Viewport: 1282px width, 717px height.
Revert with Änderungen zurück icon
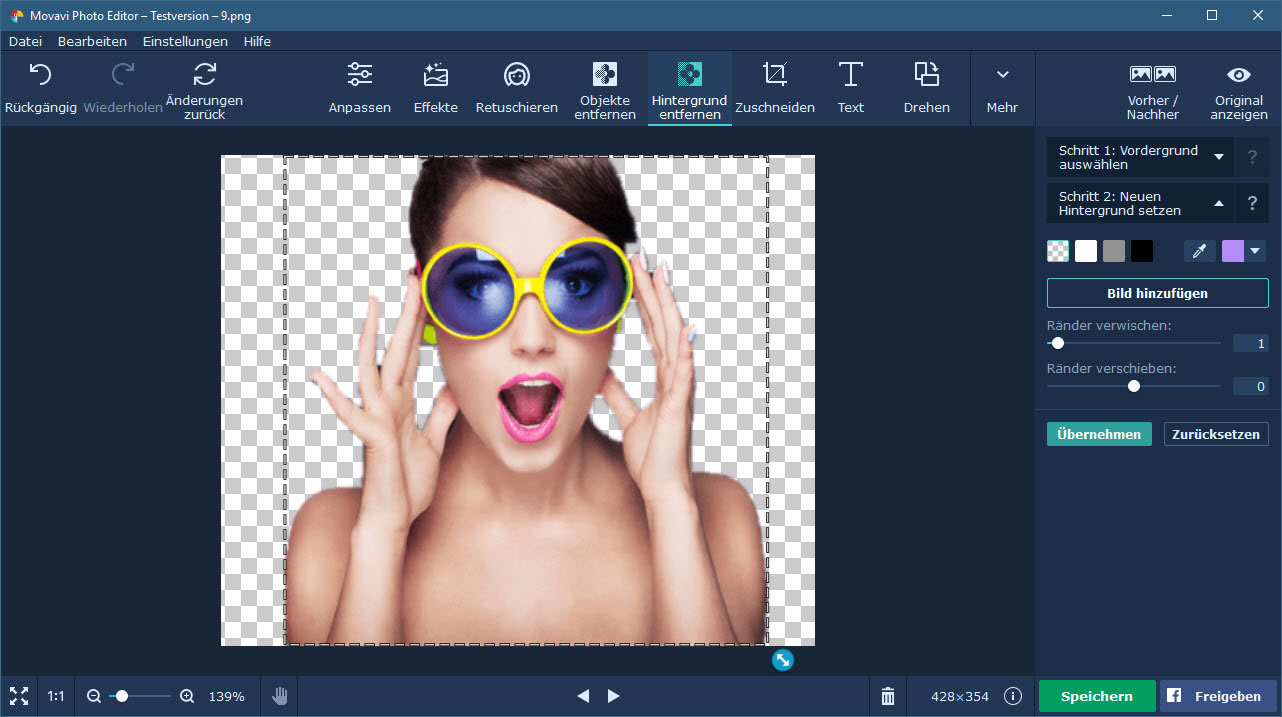click(x=205, y=74)
